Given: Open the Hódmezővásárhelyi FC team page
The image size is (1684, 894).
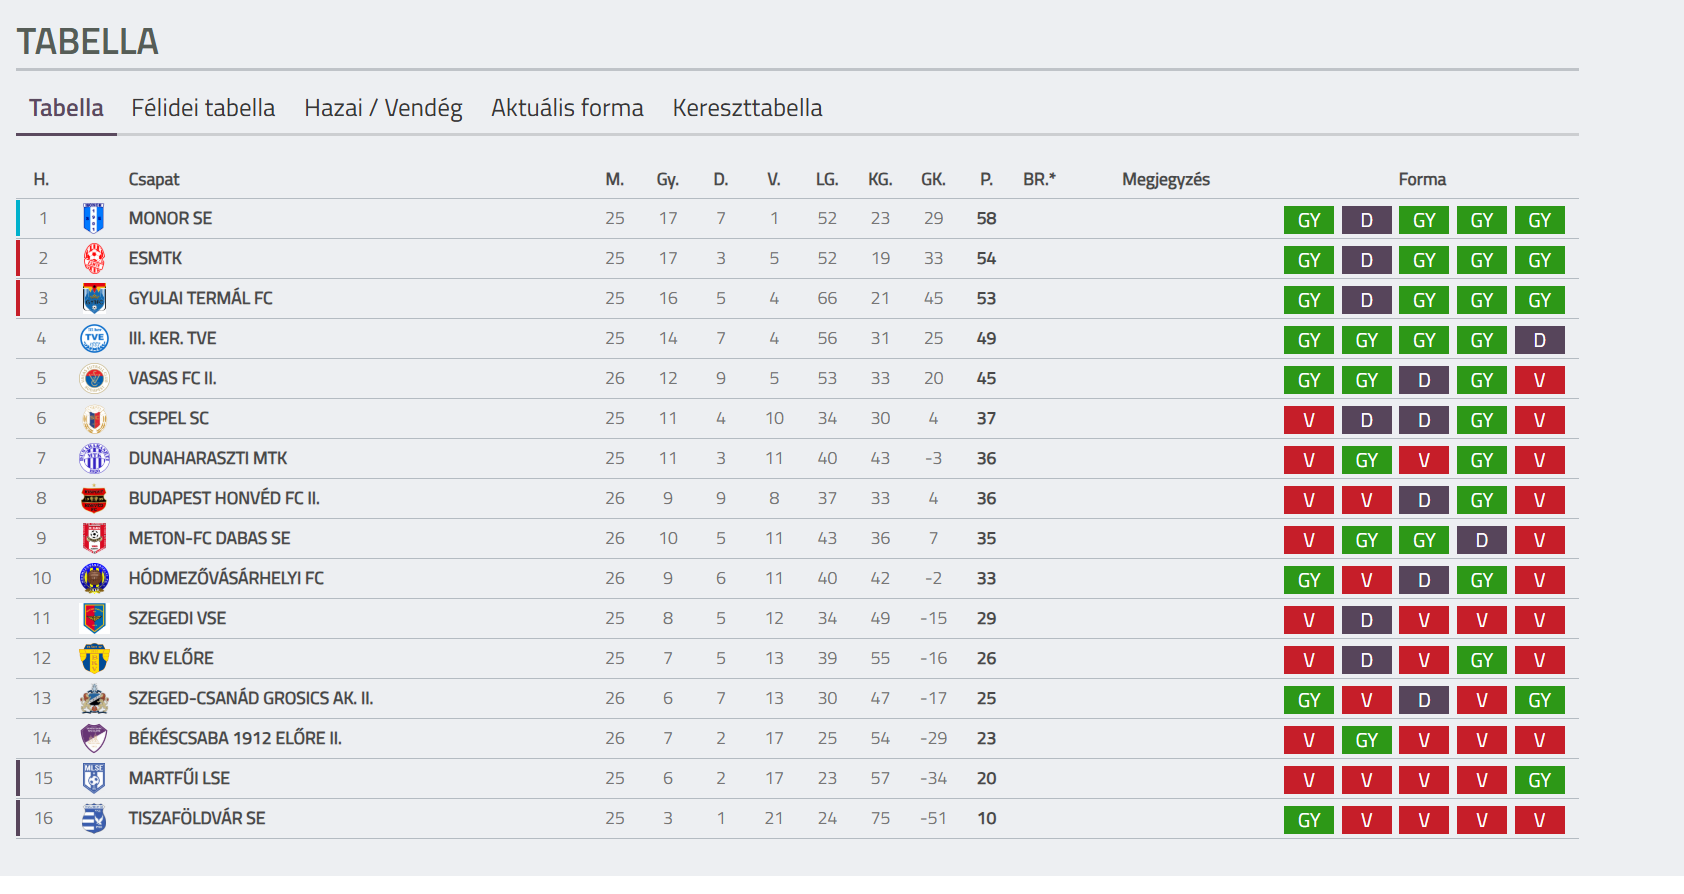Looking at the screenshot, I should point(226,578).
